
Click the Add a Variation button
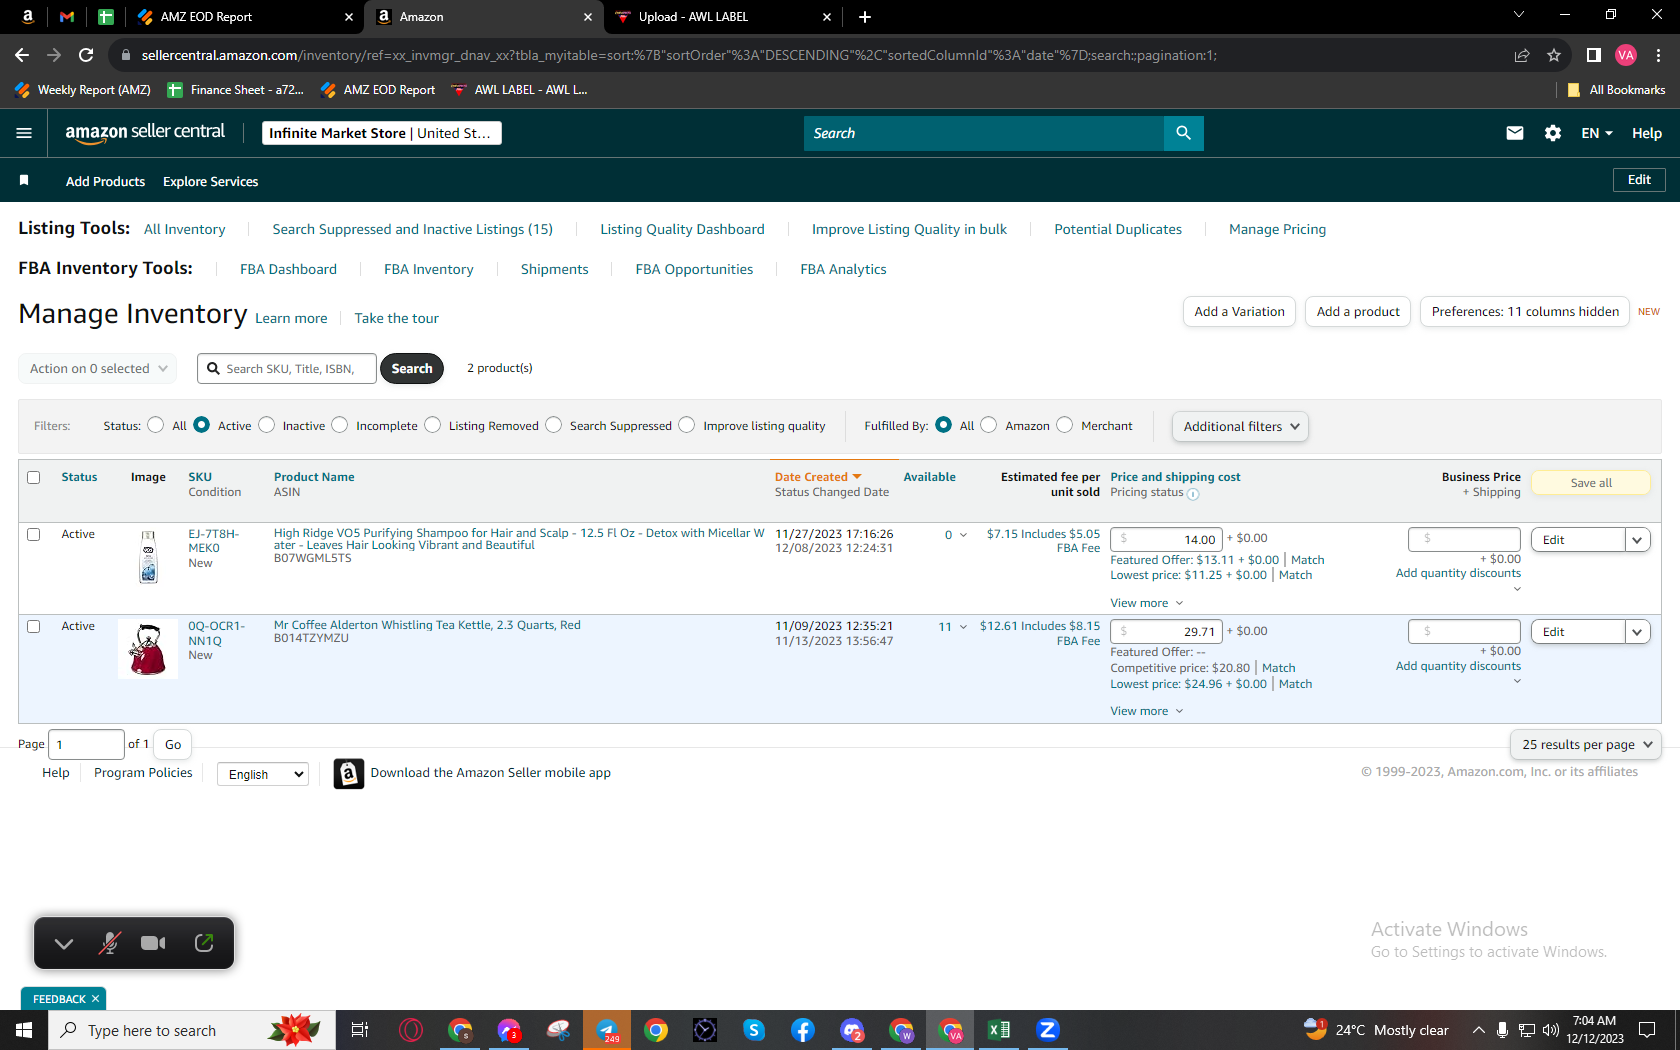(x=1239, y=312)
